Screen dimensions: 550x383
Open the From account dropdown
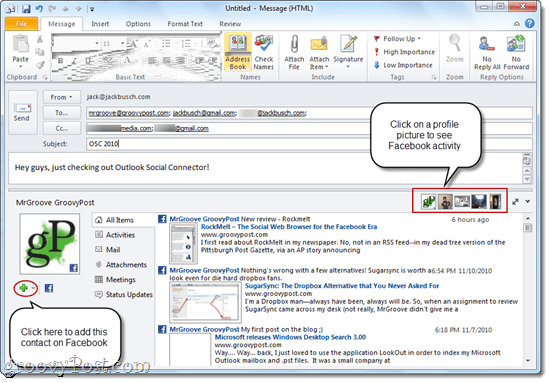[61, 97]
